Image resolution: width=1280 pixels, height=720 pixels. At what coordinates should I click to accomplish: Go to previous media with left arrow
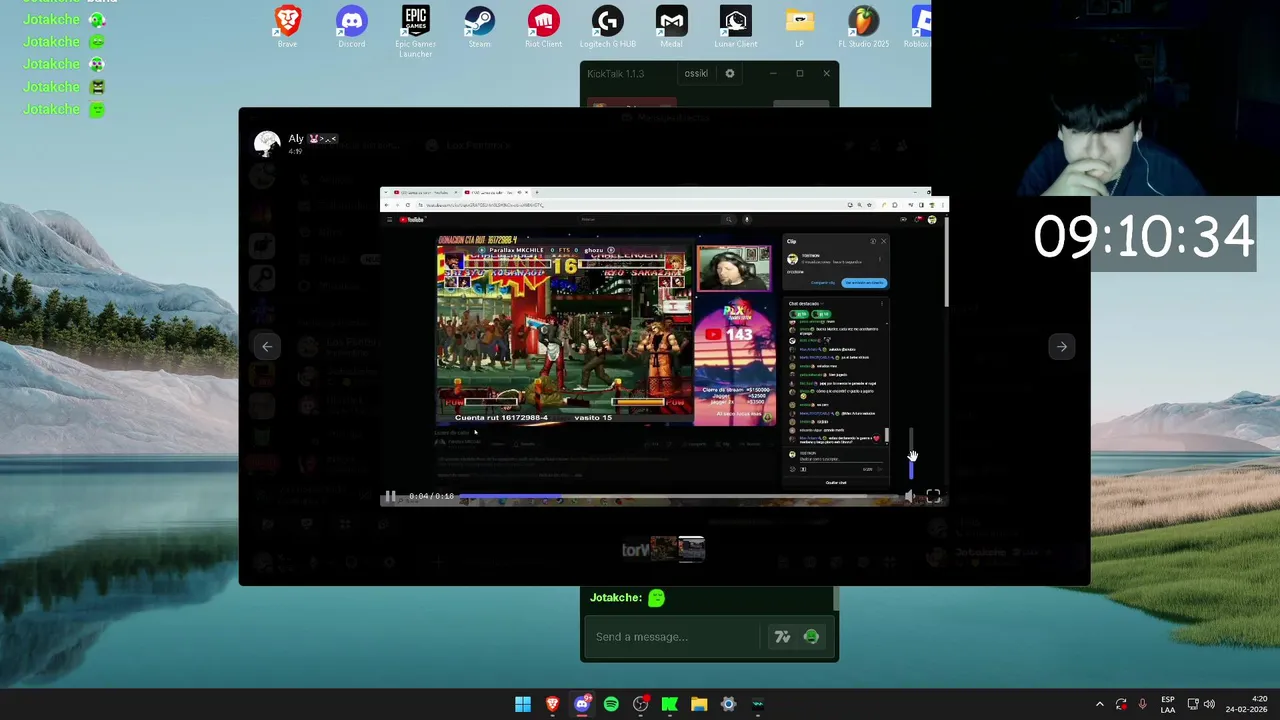[x=267, y=347]
